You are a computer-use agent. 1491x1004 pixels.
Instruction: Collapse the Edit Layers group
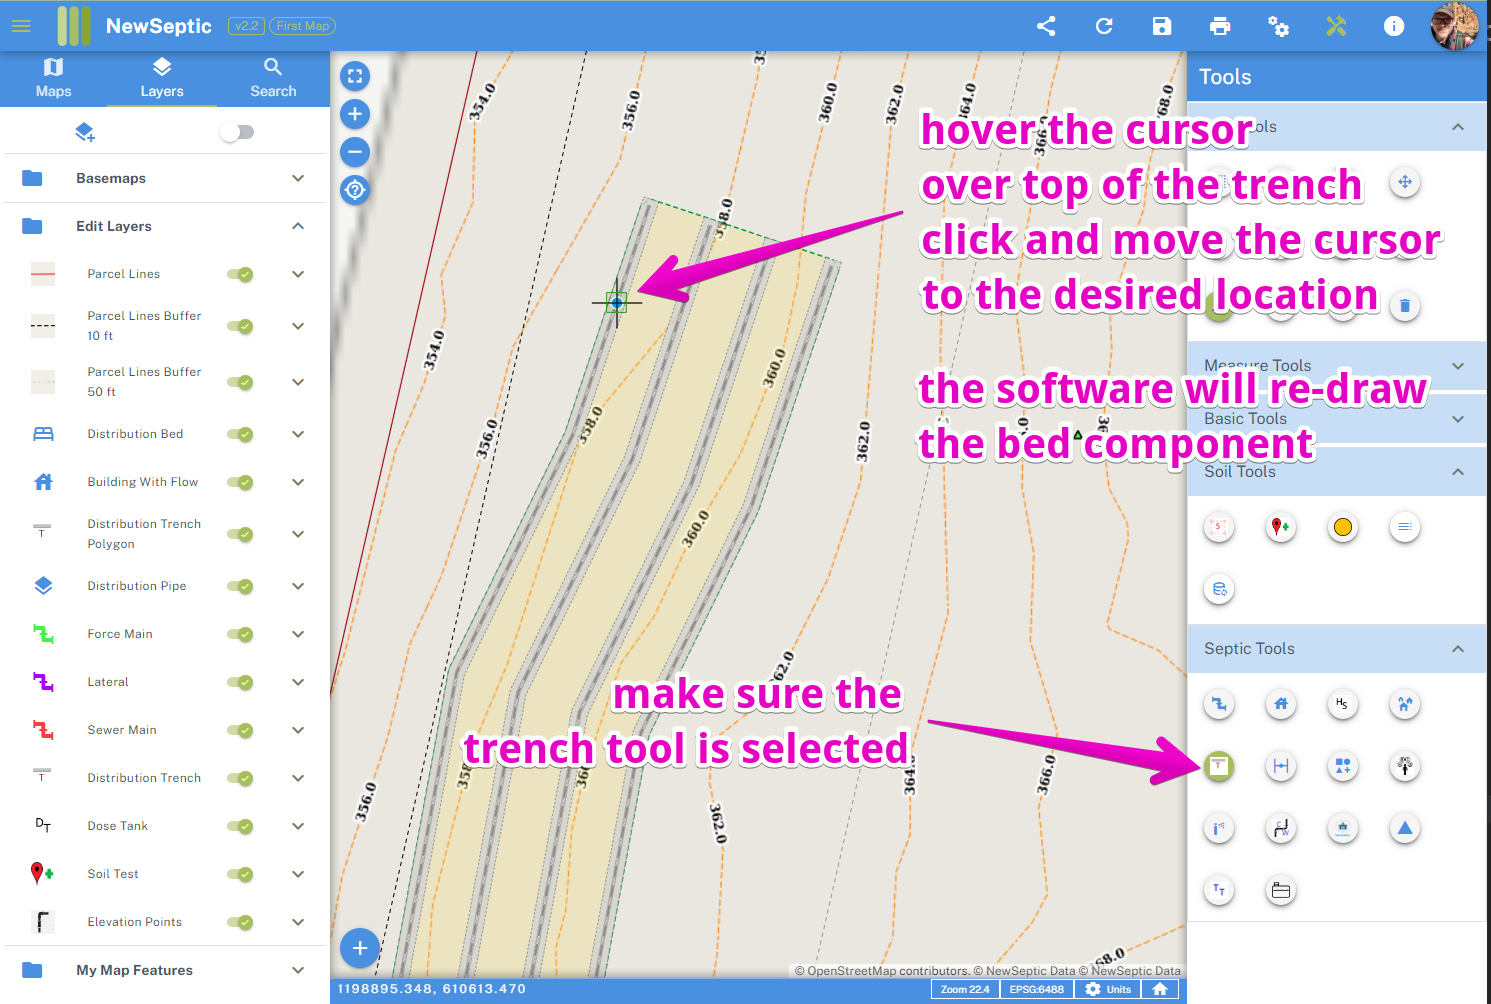click(x=298, y=226)
